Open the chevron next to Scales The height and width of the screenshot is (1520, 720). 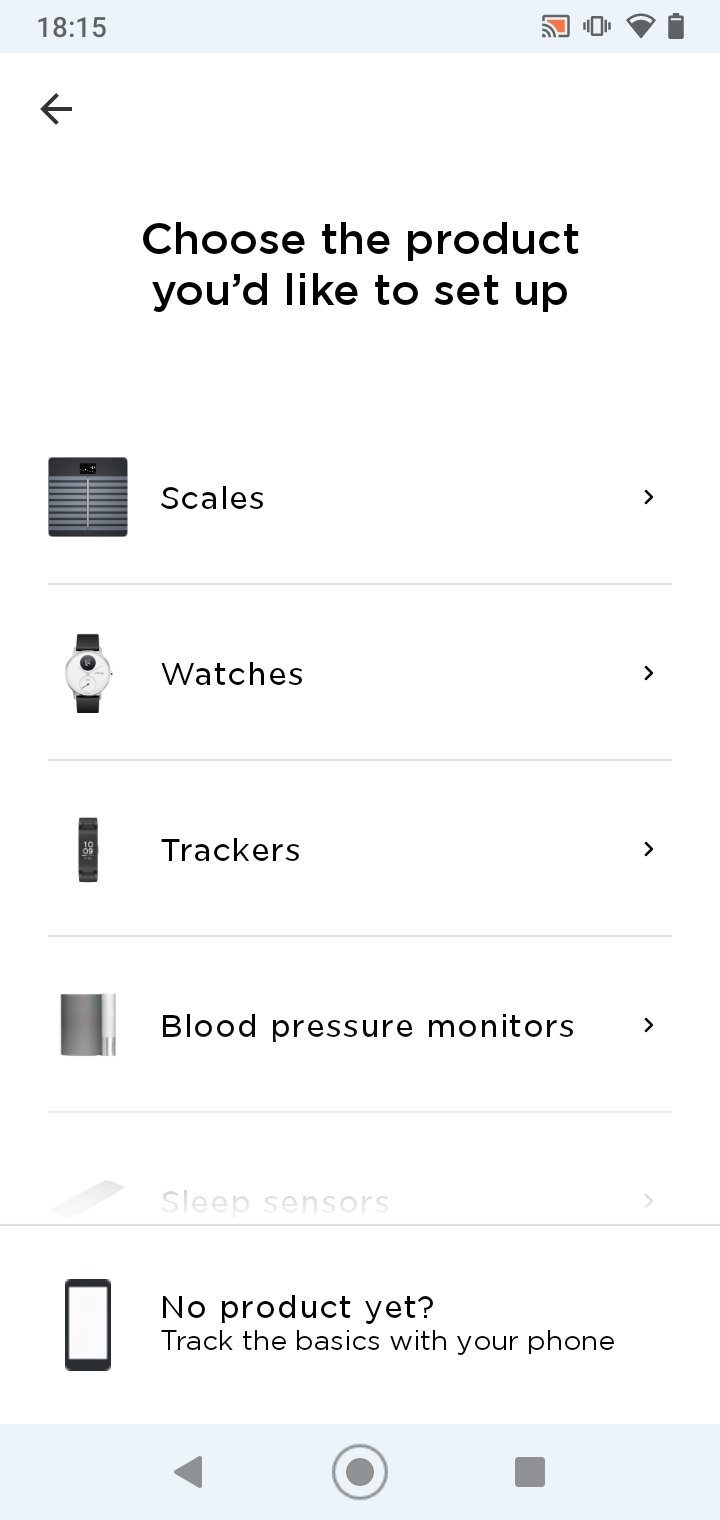click(649, 497)
